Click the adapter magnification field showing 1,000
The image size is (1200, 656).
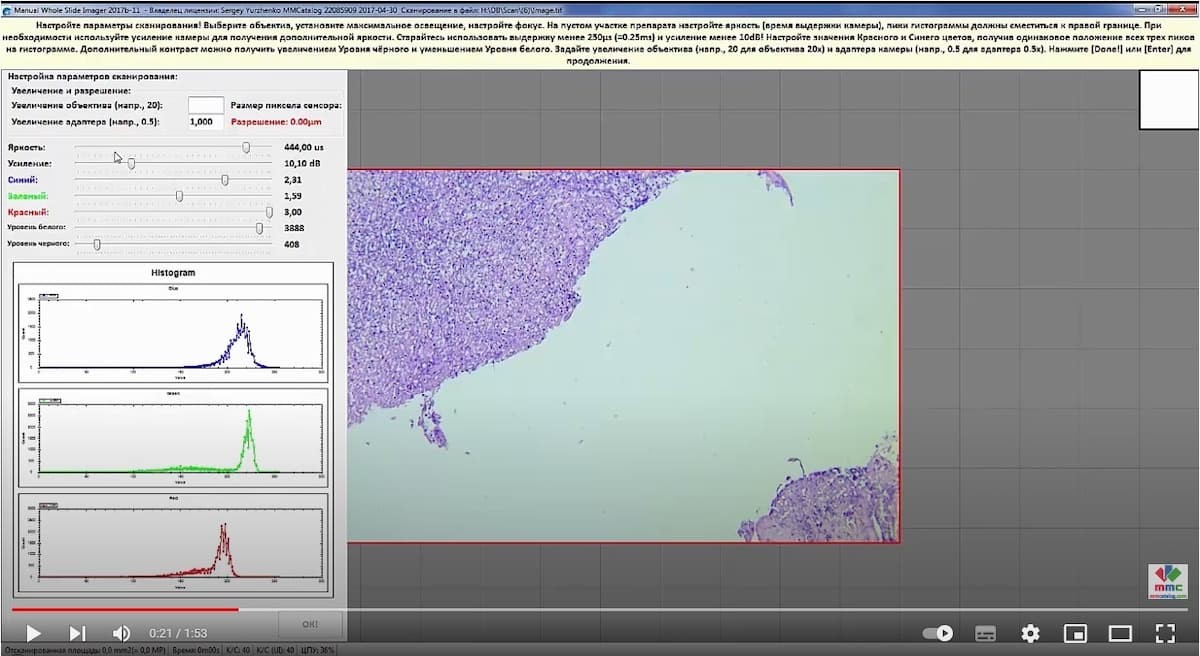tap(205, 122)
